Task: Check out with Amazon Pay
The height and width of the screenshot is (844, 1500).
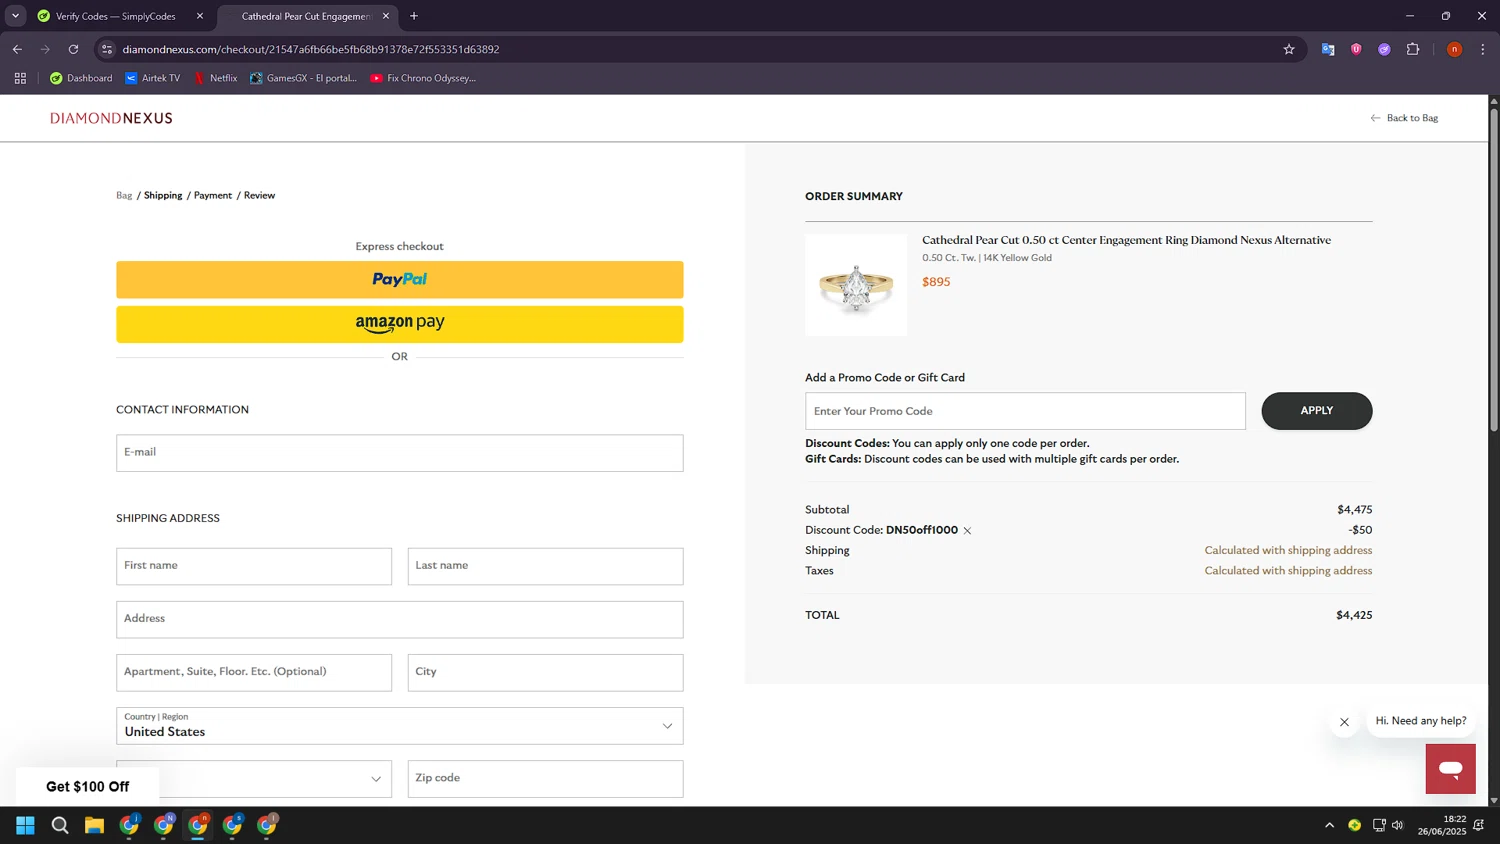Action: (x=400, y=324)
